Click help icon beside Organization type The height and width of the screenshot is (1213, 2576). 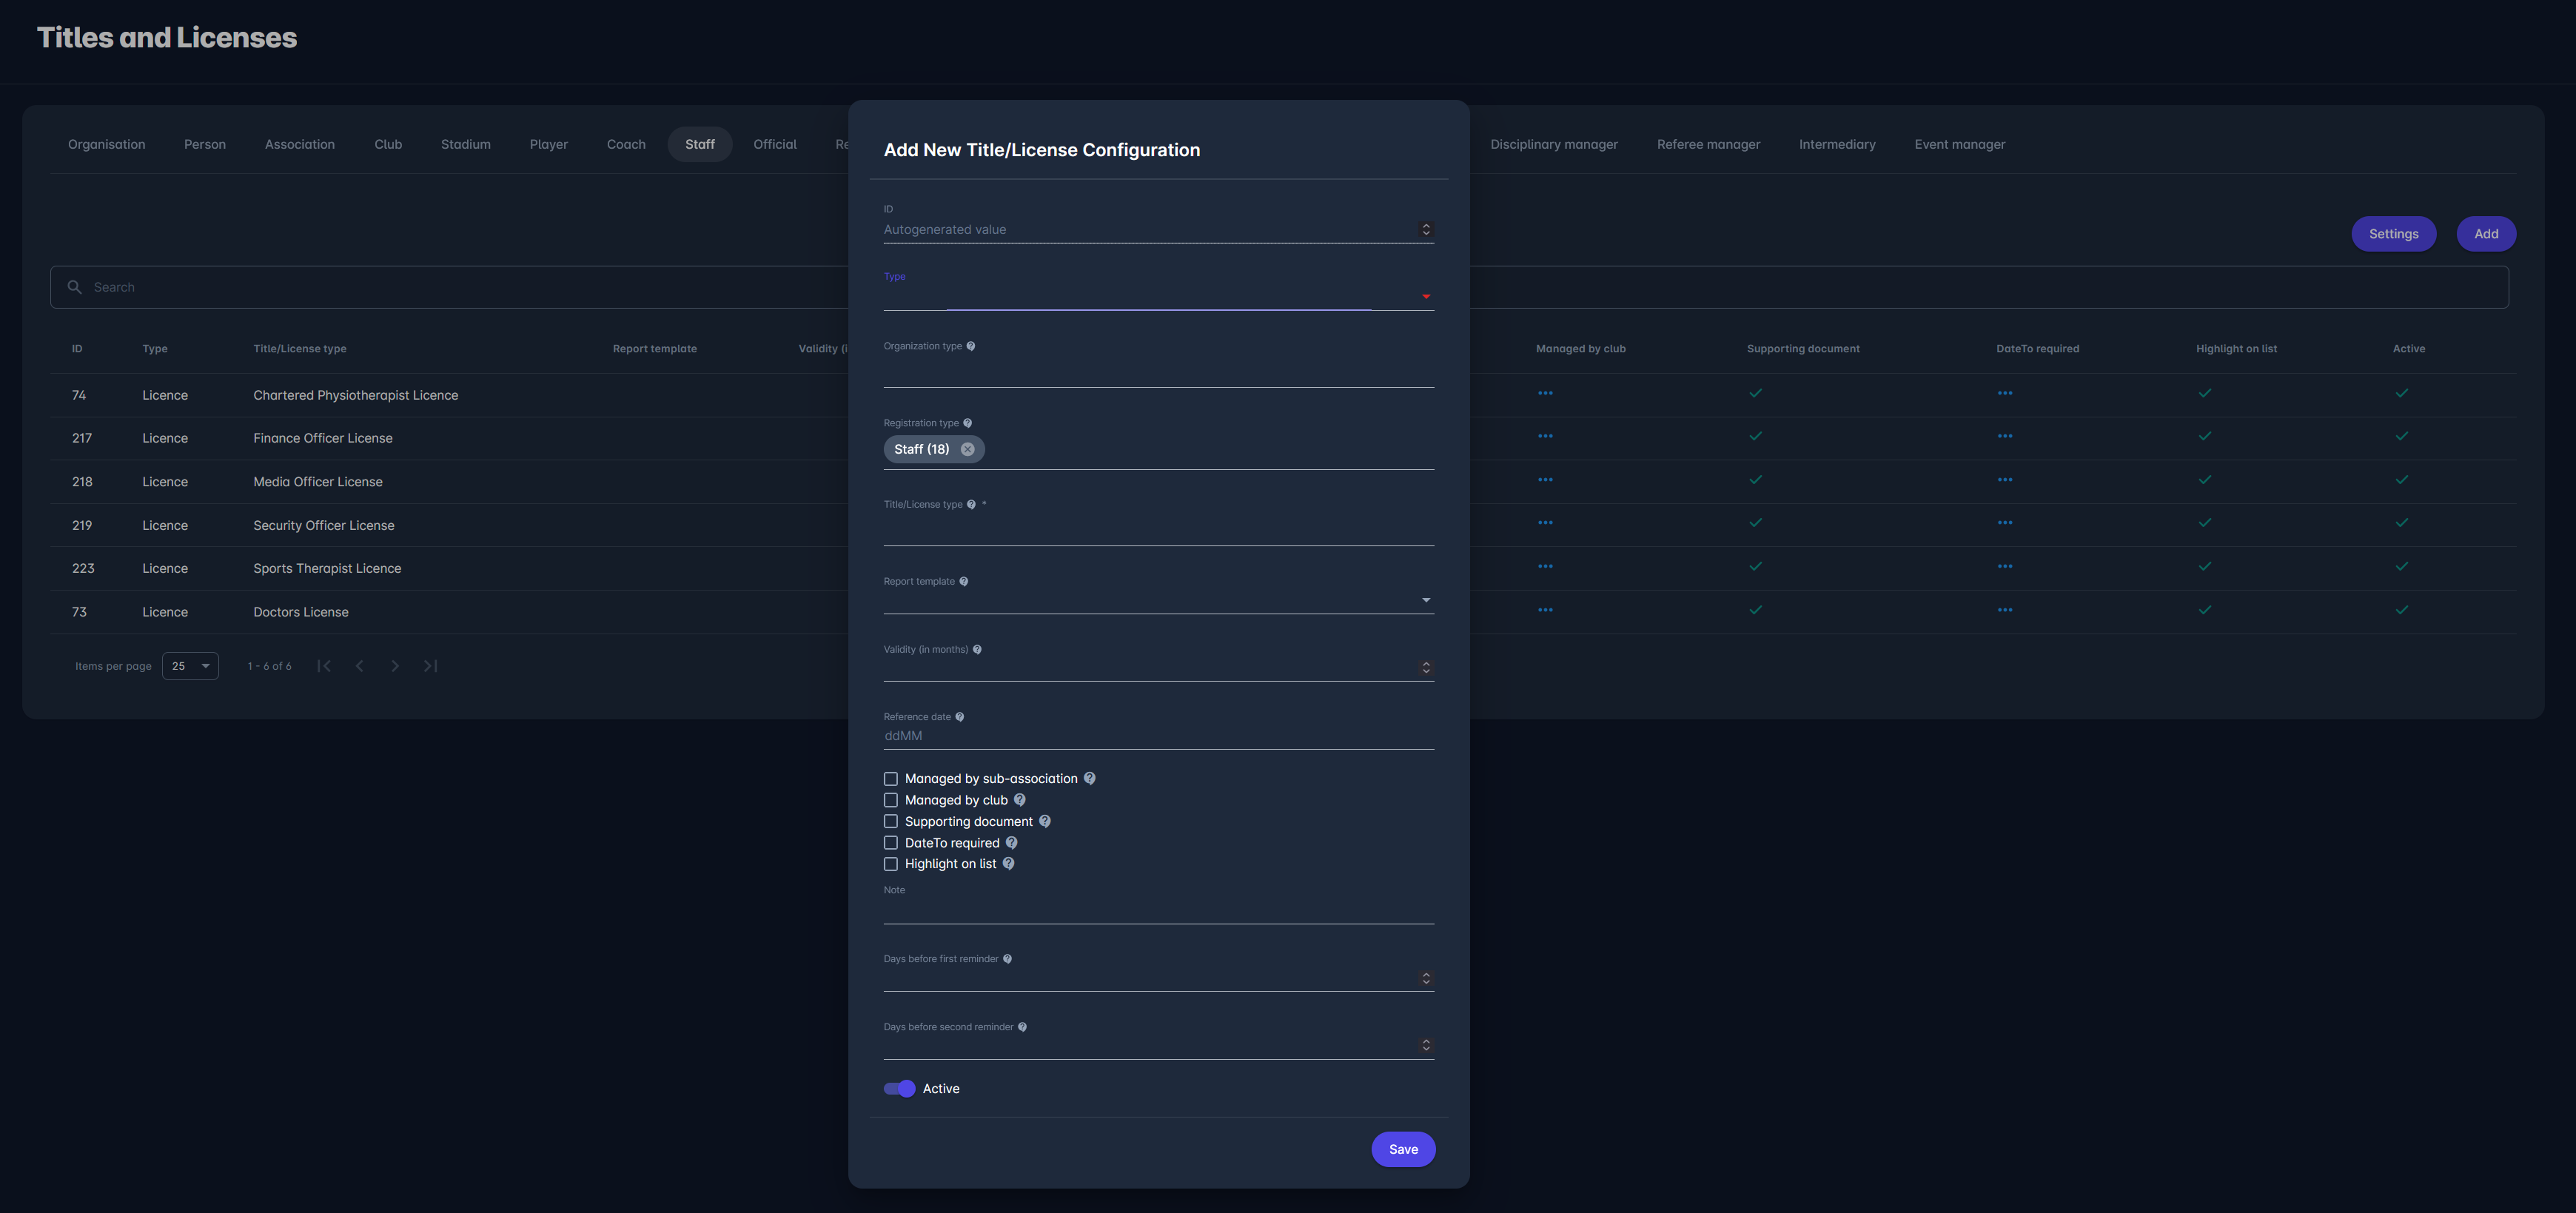(970, 346)
